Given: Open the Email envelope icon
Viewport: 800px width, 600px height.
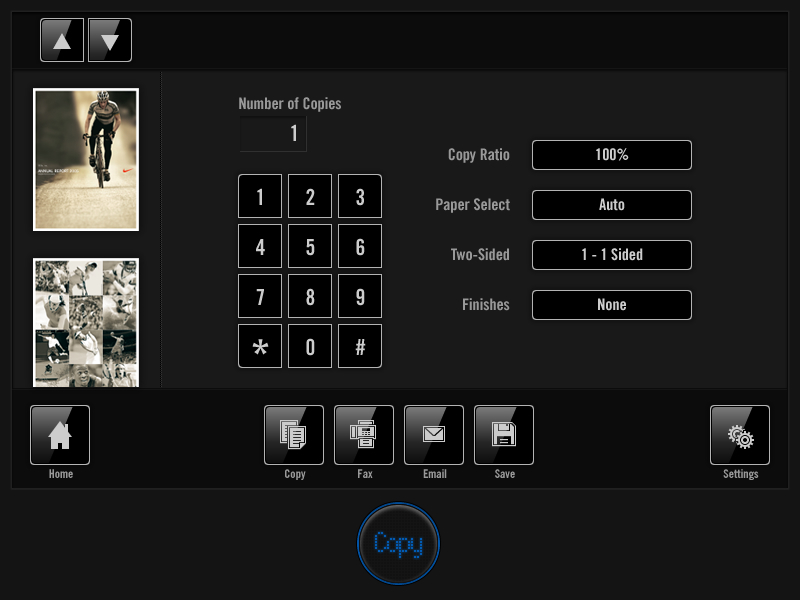Looking at the screenshot, I should click(434, 435).
